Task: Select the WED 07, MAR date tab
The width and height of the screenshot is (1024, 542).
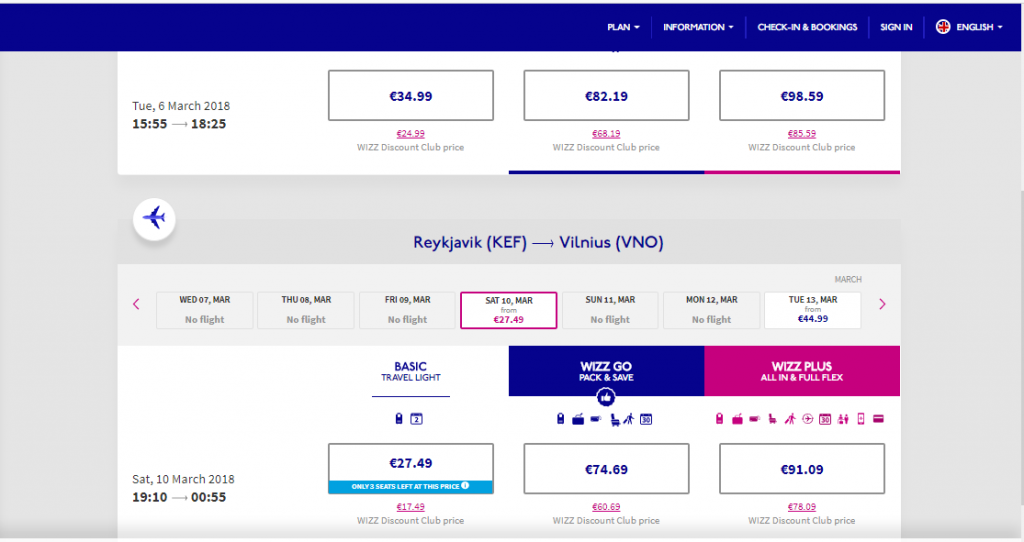Action: pos(204,310)
